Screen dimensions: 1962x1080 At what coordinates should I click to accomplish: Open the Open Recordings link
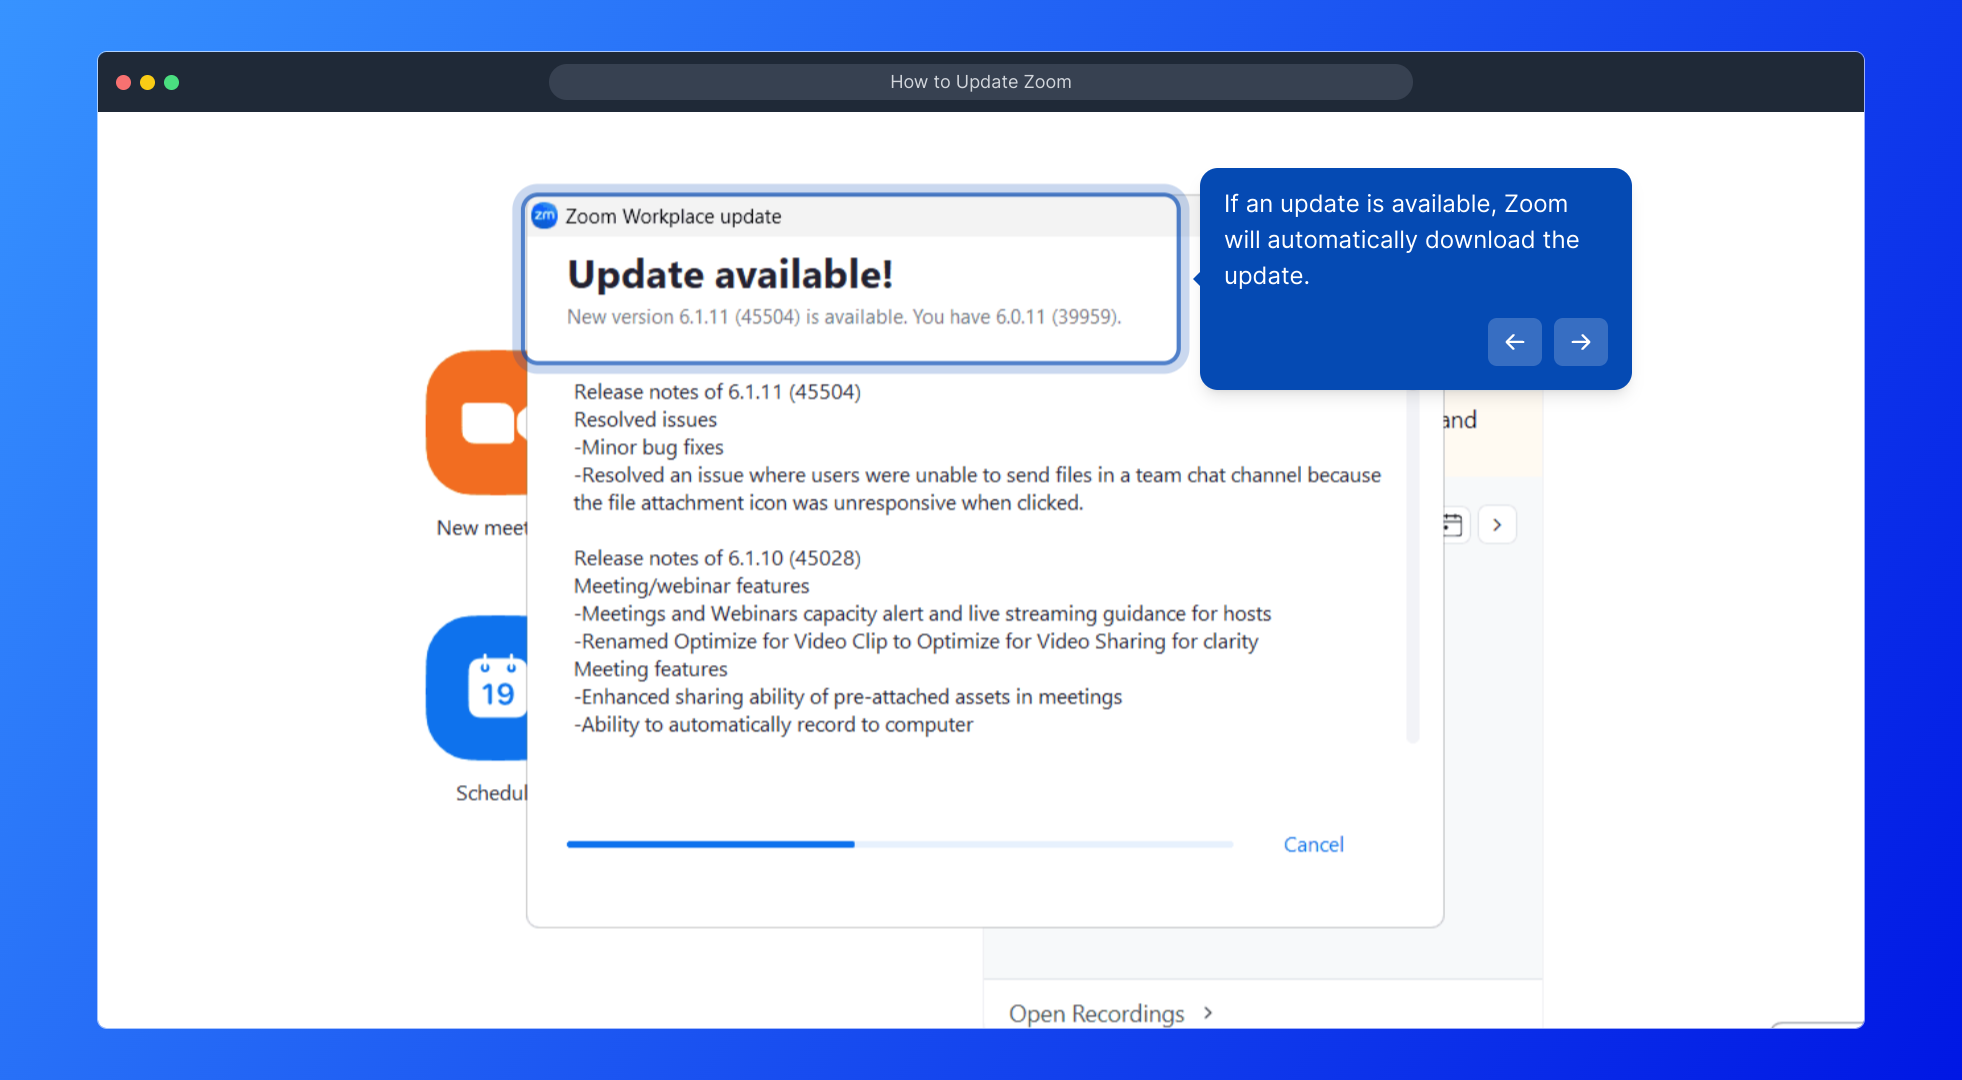click(1096, 1013)
